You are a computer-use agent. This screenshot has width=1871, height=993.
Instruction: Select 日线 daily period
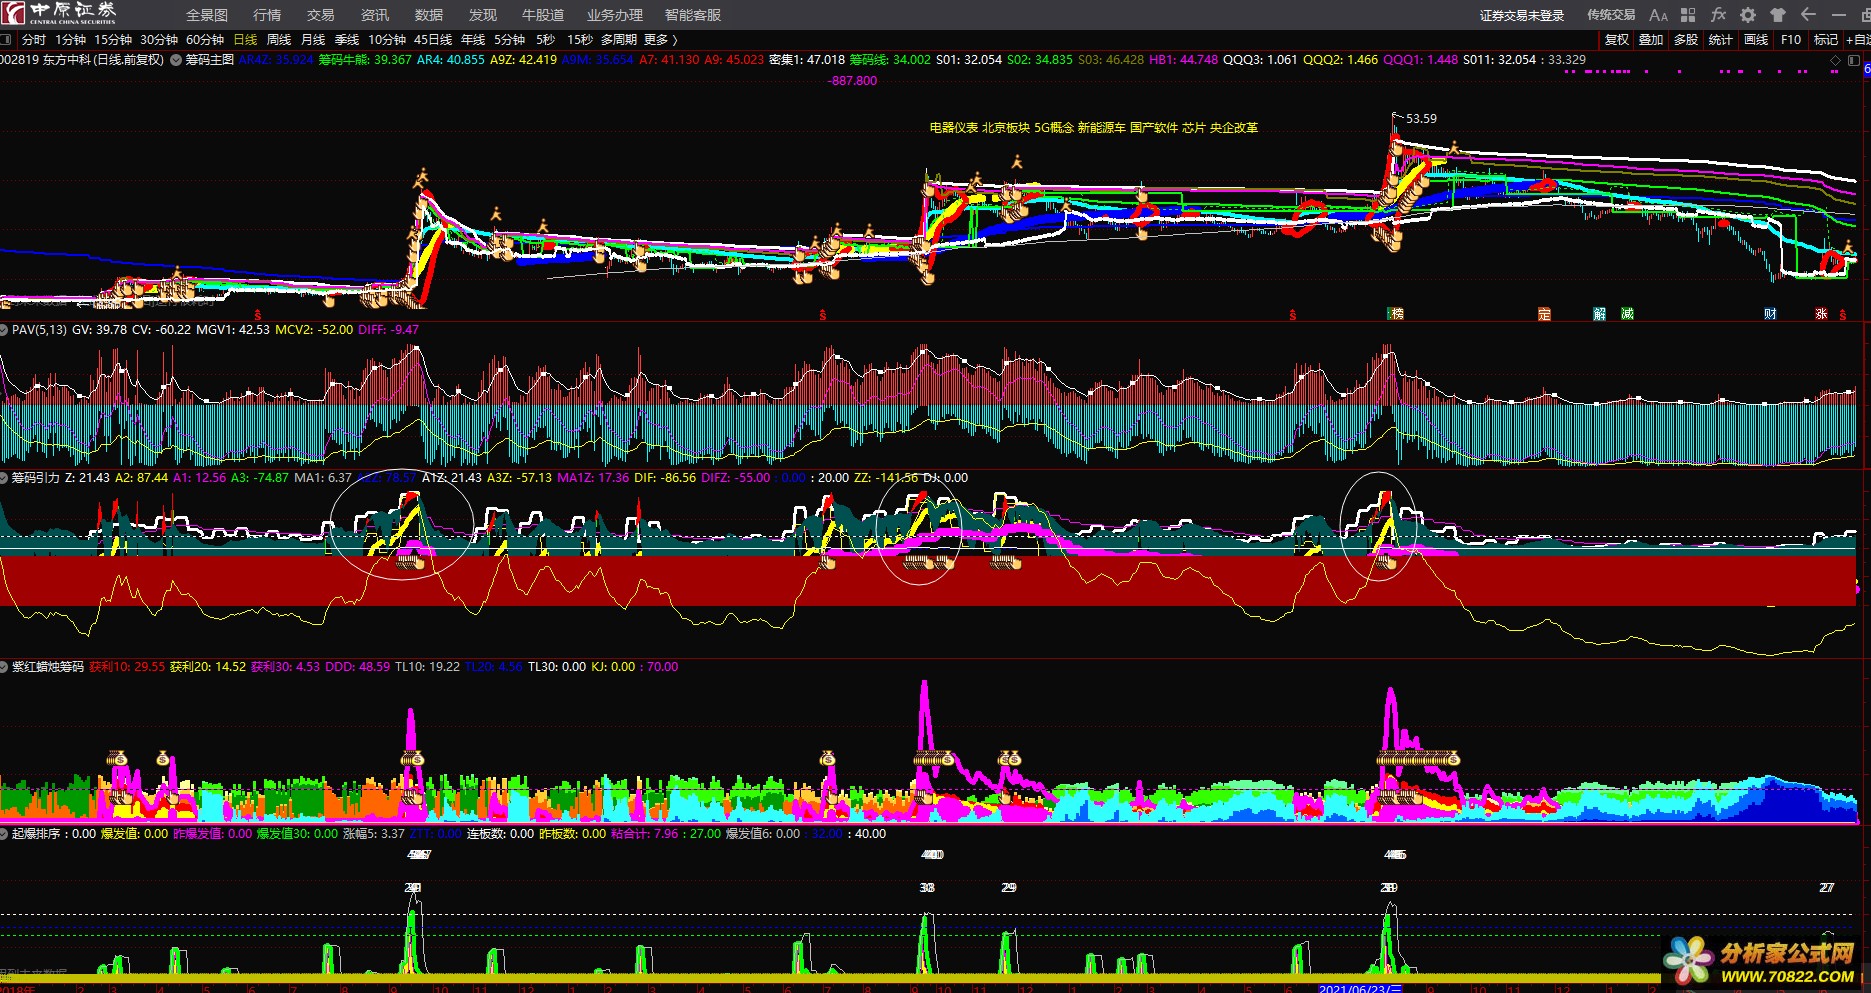[x=245, y=40]
